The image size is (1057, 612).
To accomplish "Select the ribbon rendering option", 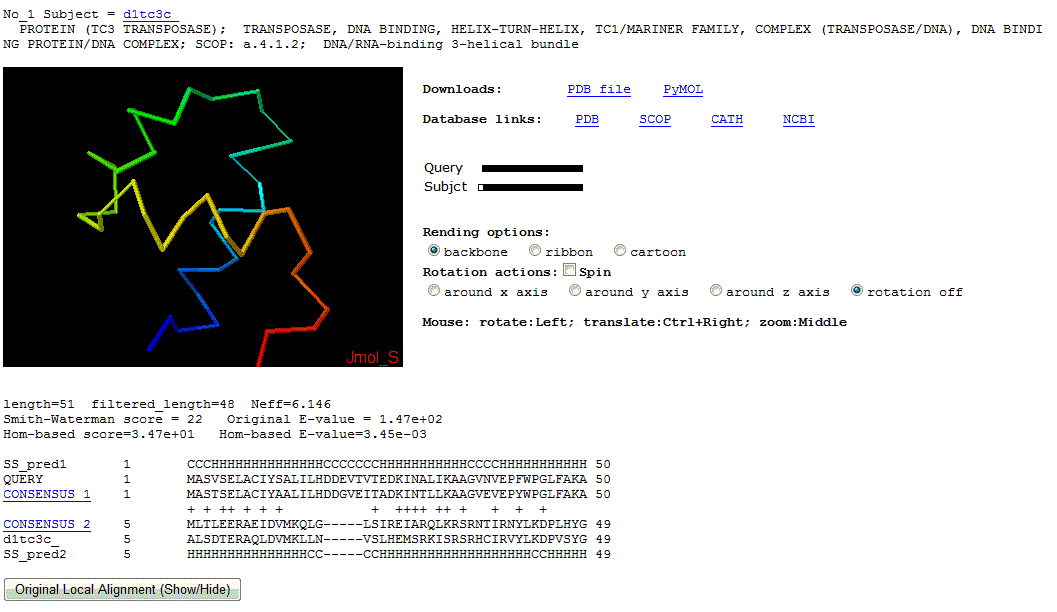I will pos(535,251).
